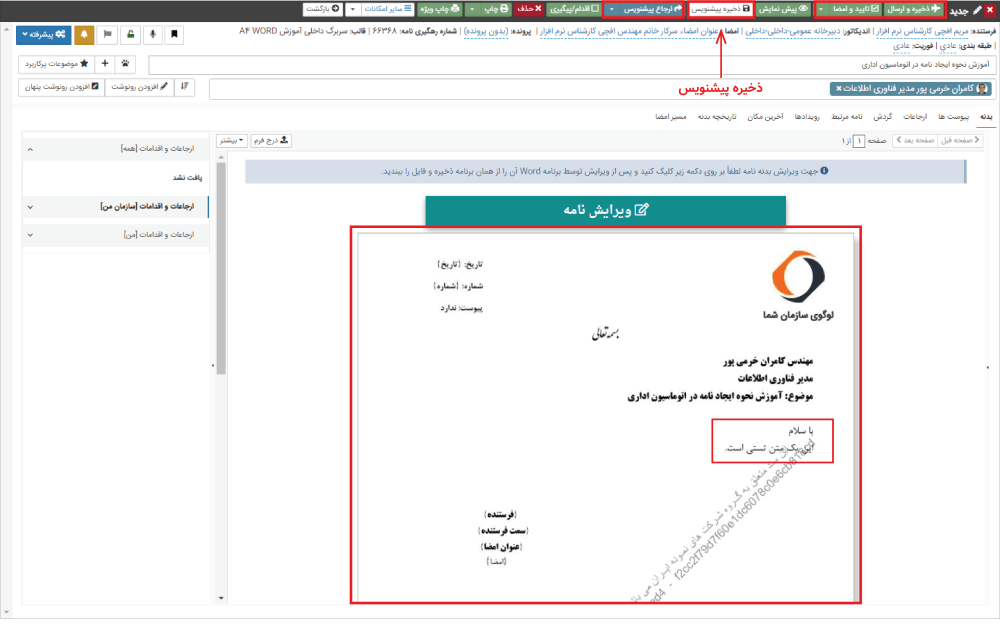Expand the بیشتر more dropdown

tap(230, 141)
